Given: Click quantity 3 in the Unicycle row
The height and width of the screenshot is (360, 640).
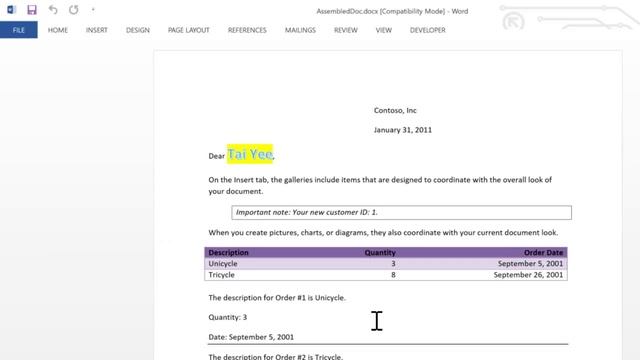Looking at the screenshot, I should click(393, 264).
